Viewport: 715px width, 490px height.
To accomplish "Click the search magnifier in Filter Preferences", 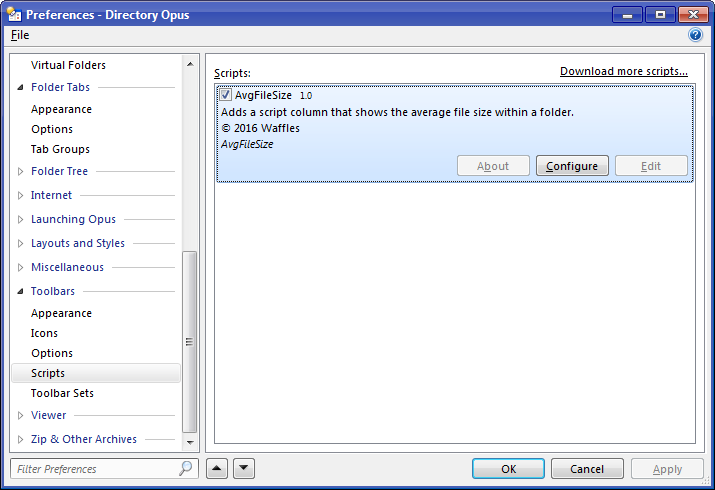I will [x=186, y=468].
